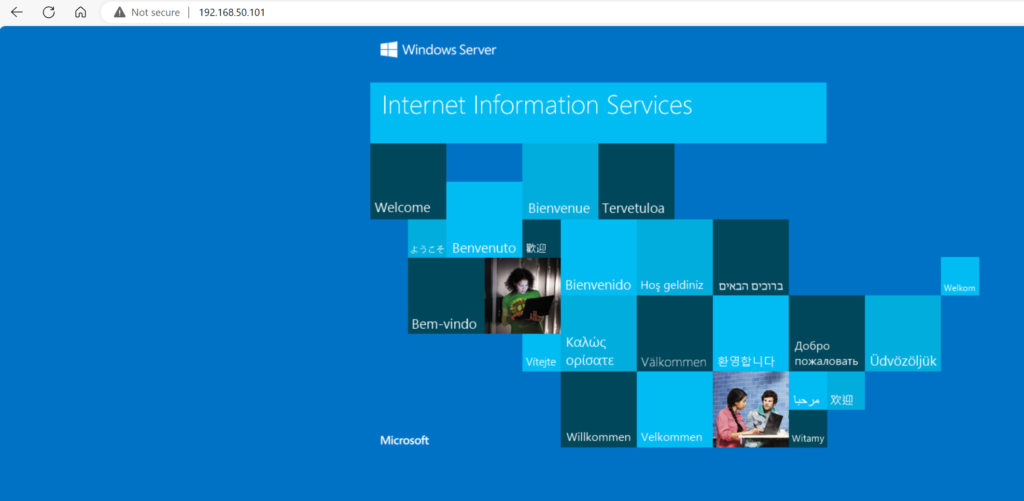Click the Добро пожаловать tile
Screen dimensions: 1024x501
[x=827, y=333]
